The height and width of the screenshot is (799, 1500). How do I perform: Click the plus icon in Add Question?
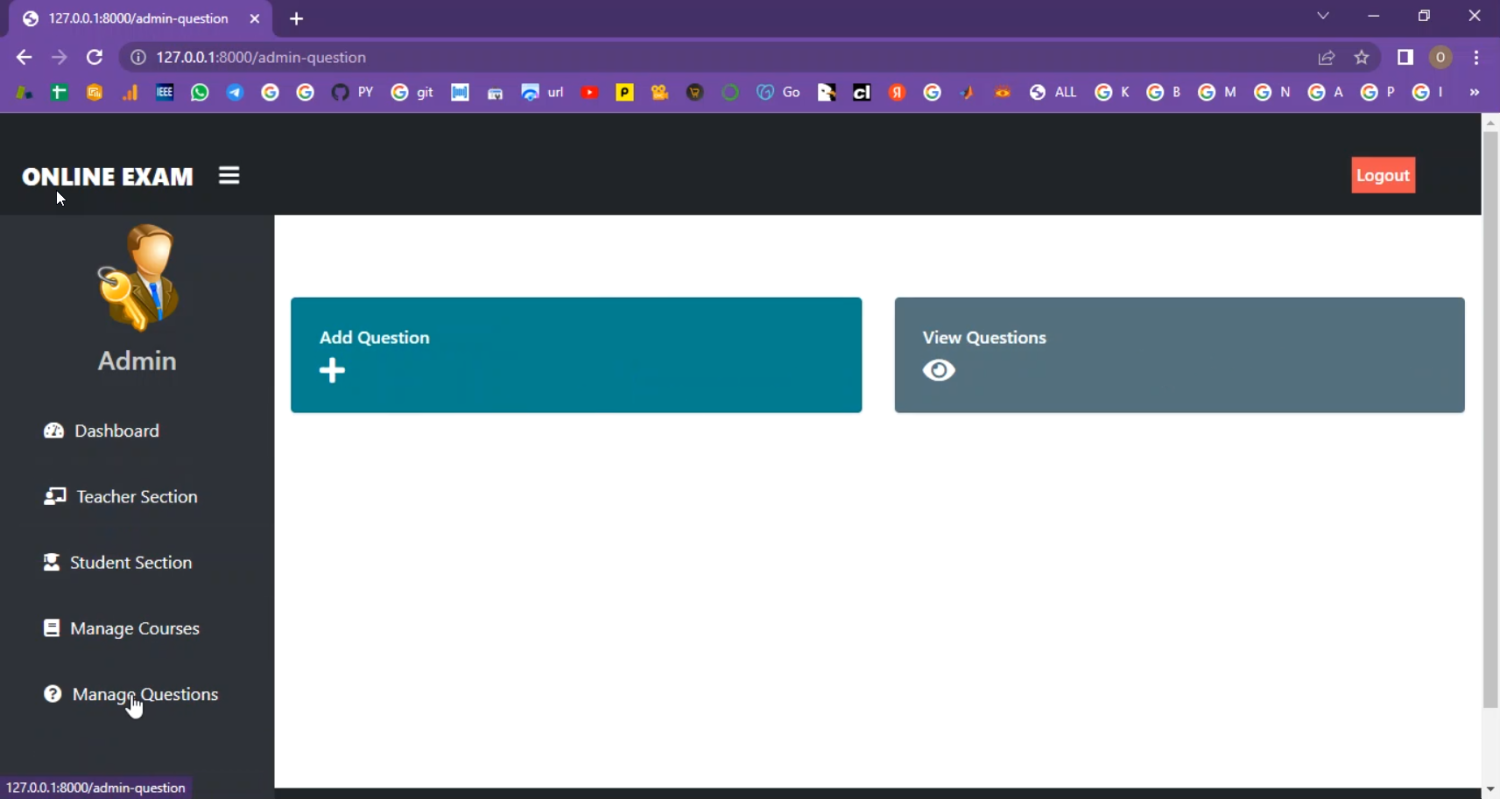[x=332, y=371]
